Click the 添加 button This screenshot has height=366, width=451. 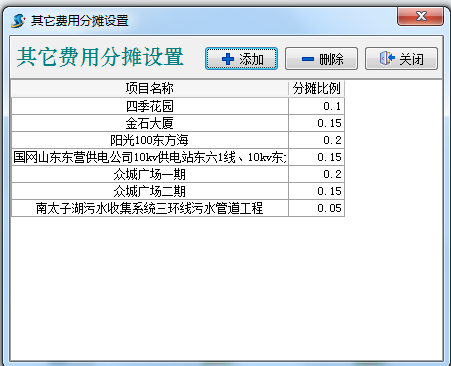241,59
